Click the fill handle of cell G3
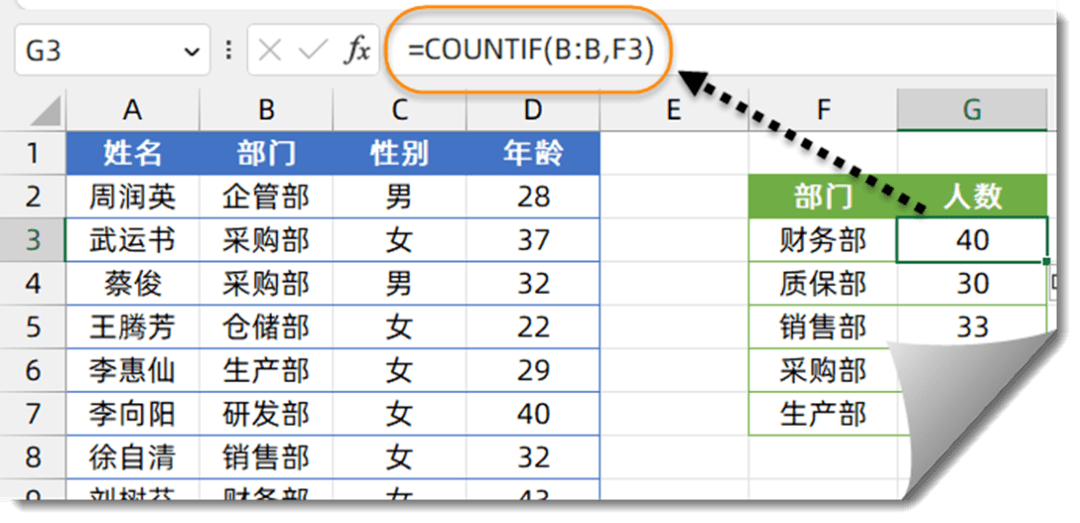Image resolution: width=1080 pixels, height=523 pixels. tap(1047, 262)
